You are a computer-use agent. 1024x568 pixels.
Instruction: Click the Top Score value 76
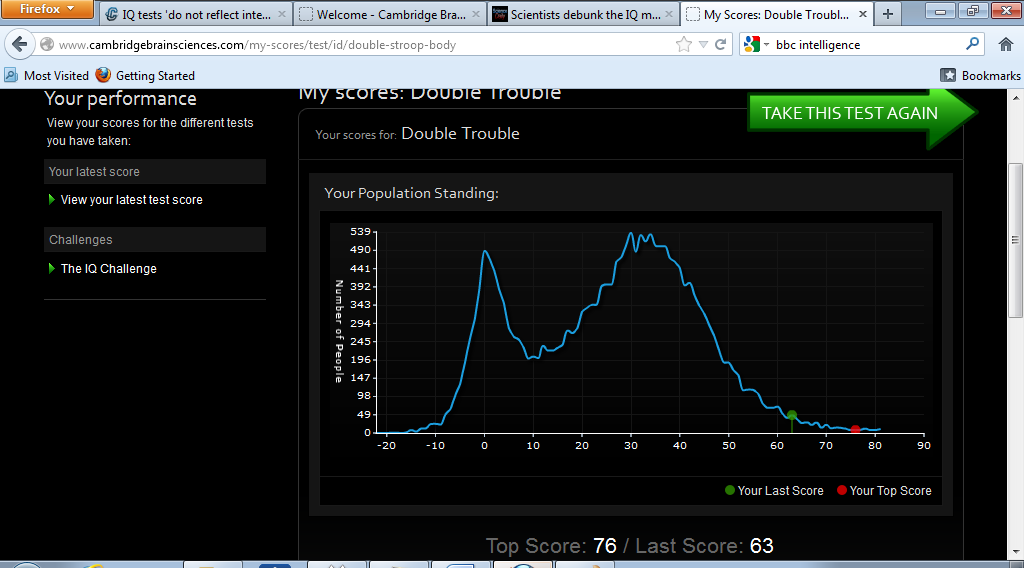[605, 546]
